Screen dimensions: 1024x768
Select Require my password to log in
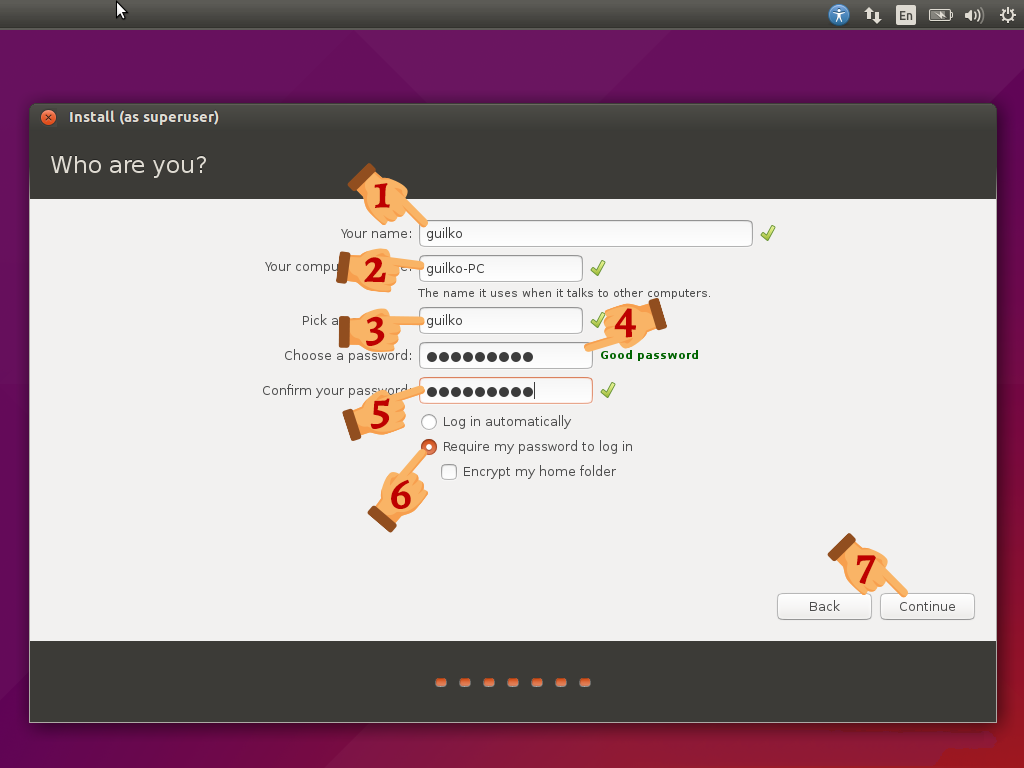tap(429, 446)
